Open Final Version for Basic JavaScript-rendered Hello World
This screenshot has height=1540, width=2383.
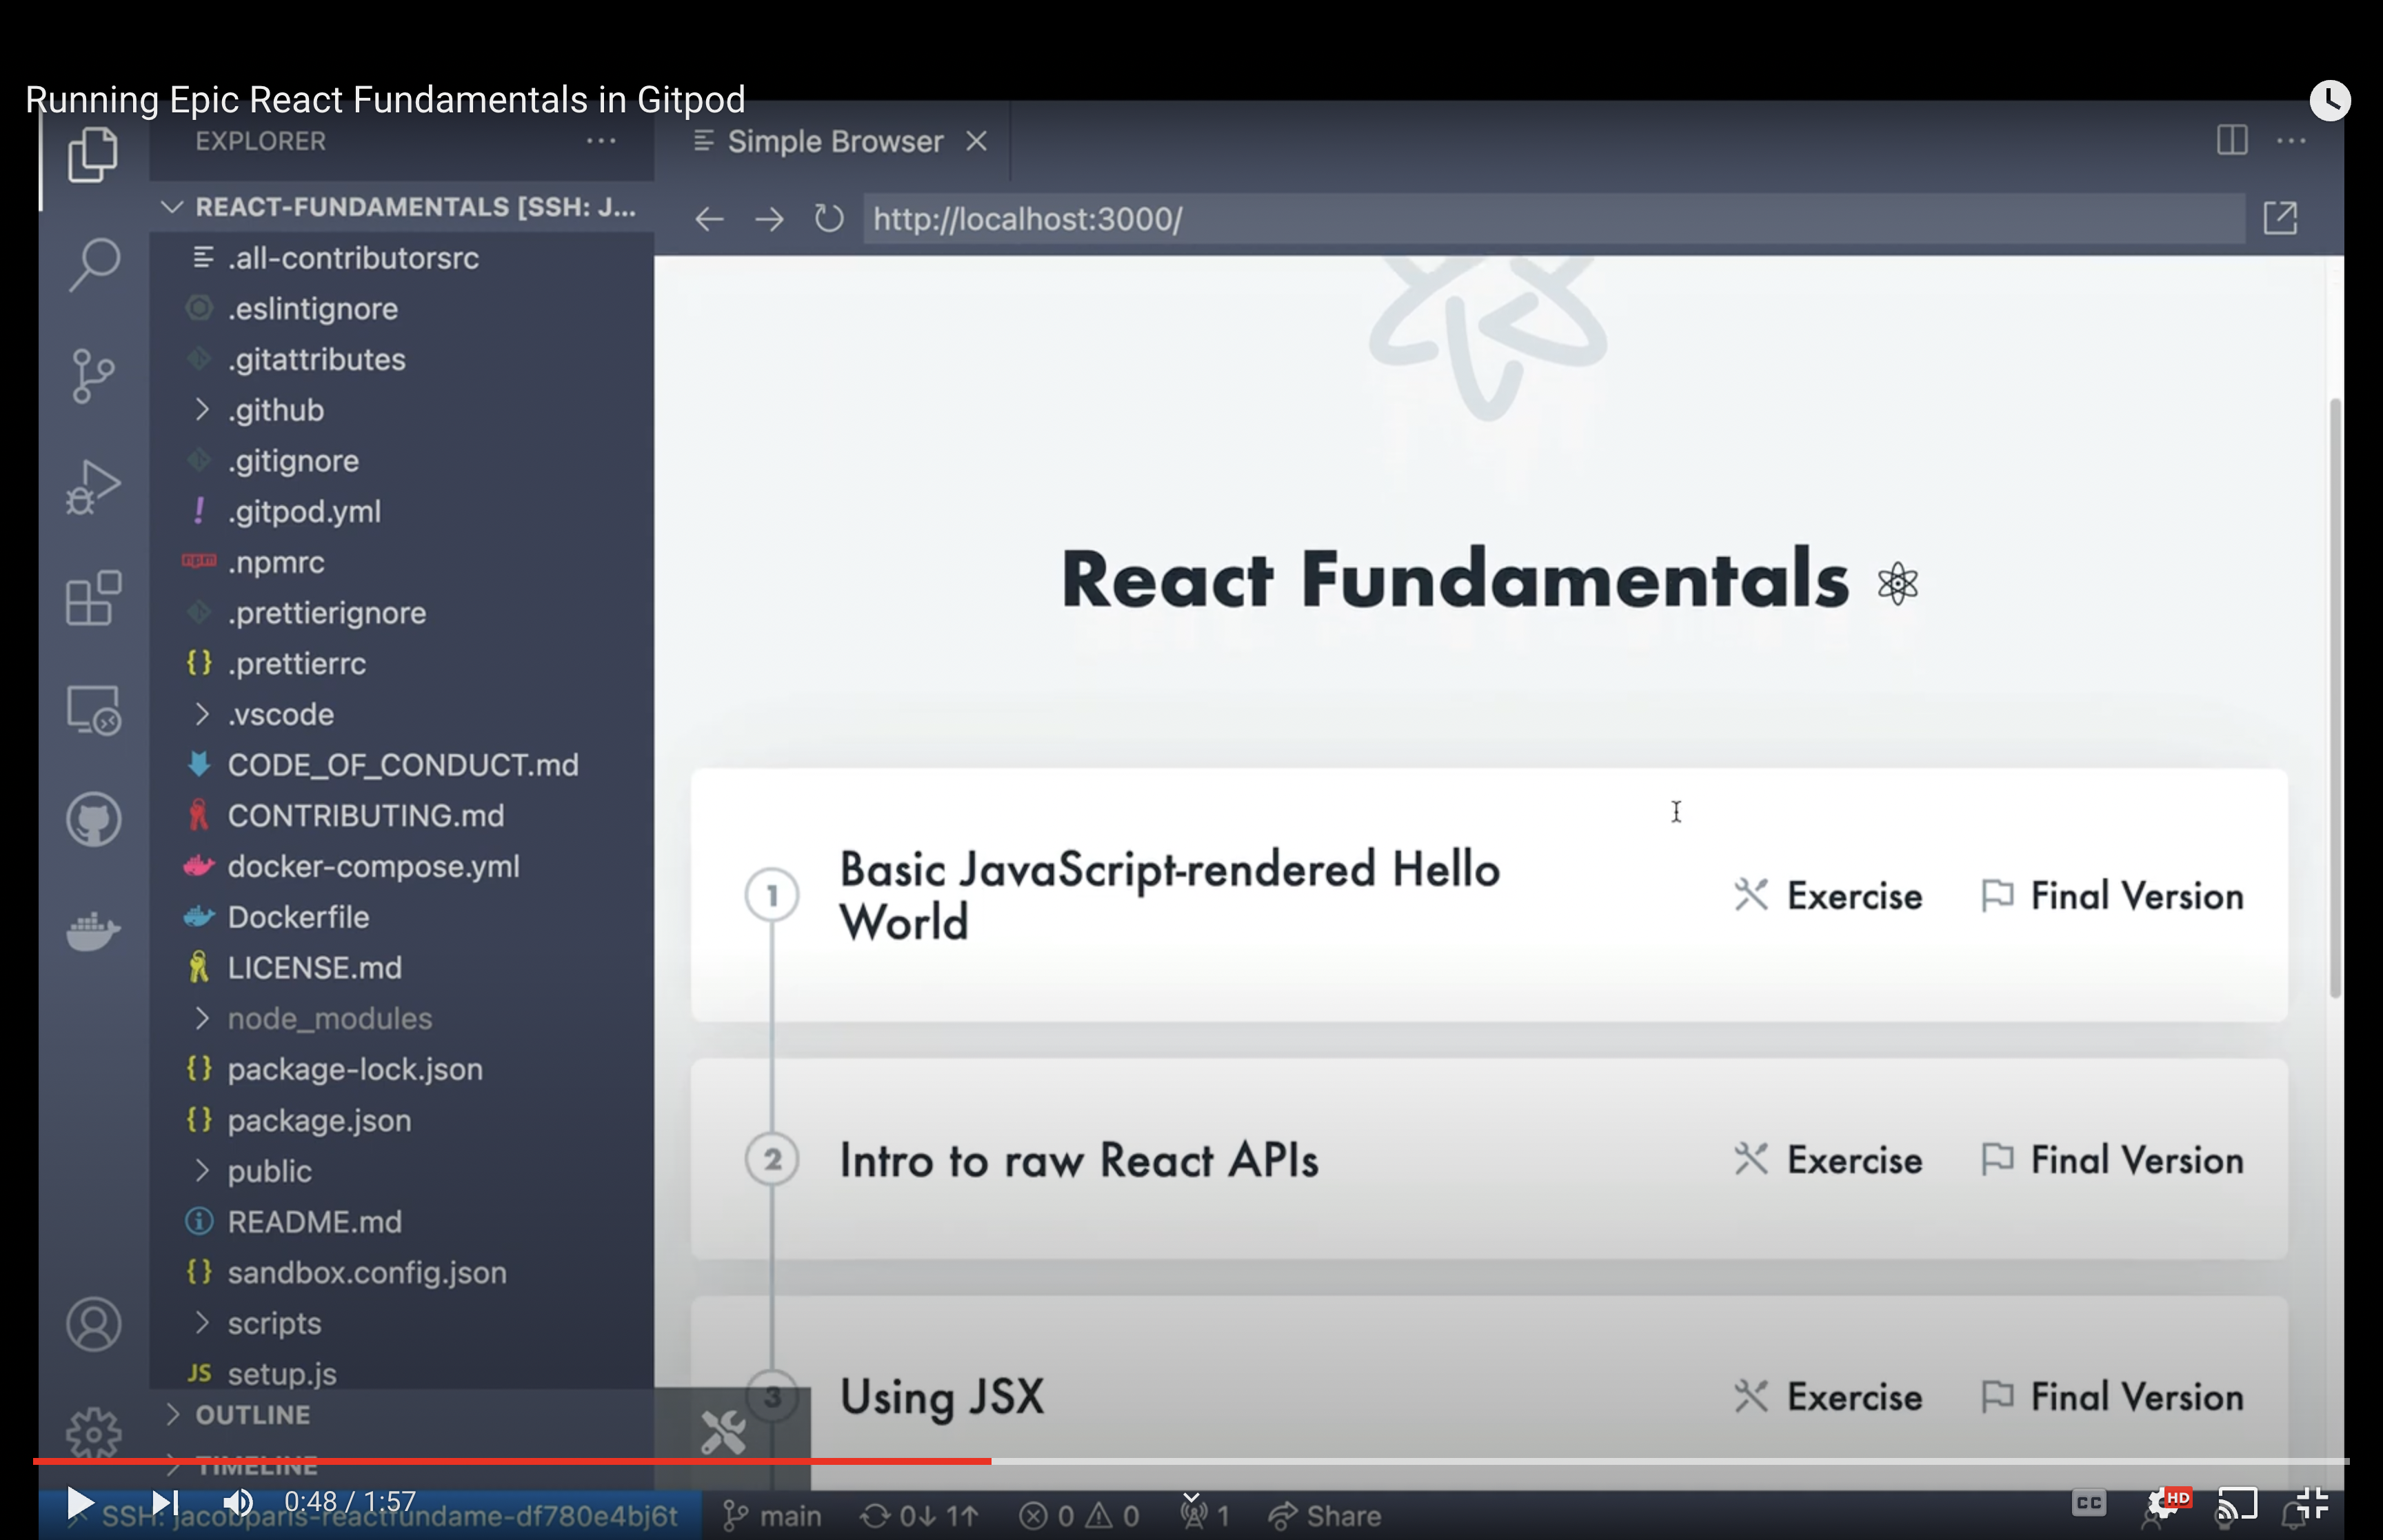[x=2112, y=895]
